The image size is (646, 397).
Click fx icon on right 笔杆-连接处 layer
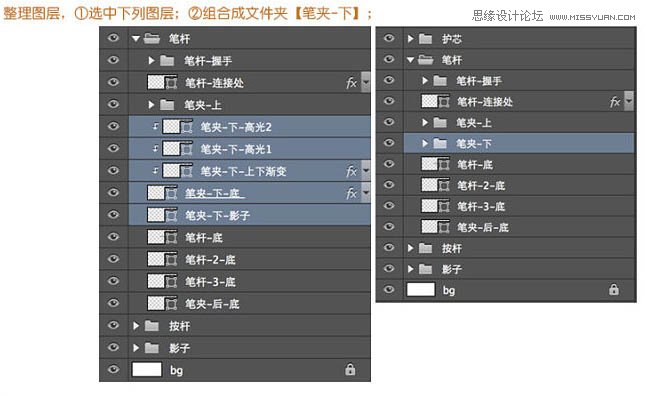click(x=615, y=102)
